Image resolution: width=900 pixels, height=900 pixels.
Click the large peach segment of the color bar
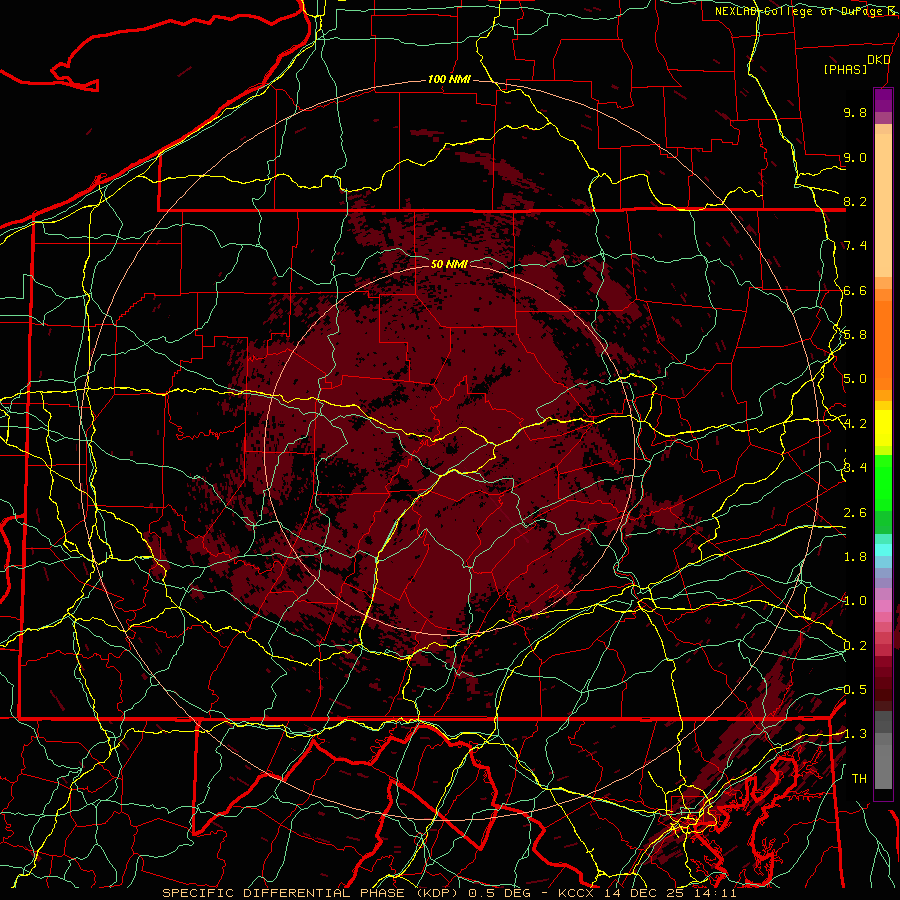tap(883, 207)
